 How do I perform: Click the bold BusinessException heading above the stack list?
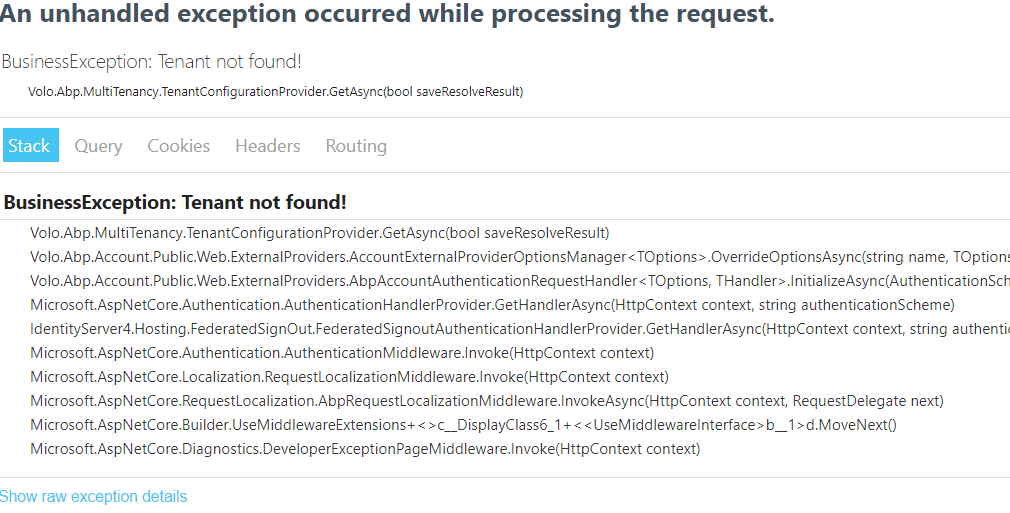175,202
